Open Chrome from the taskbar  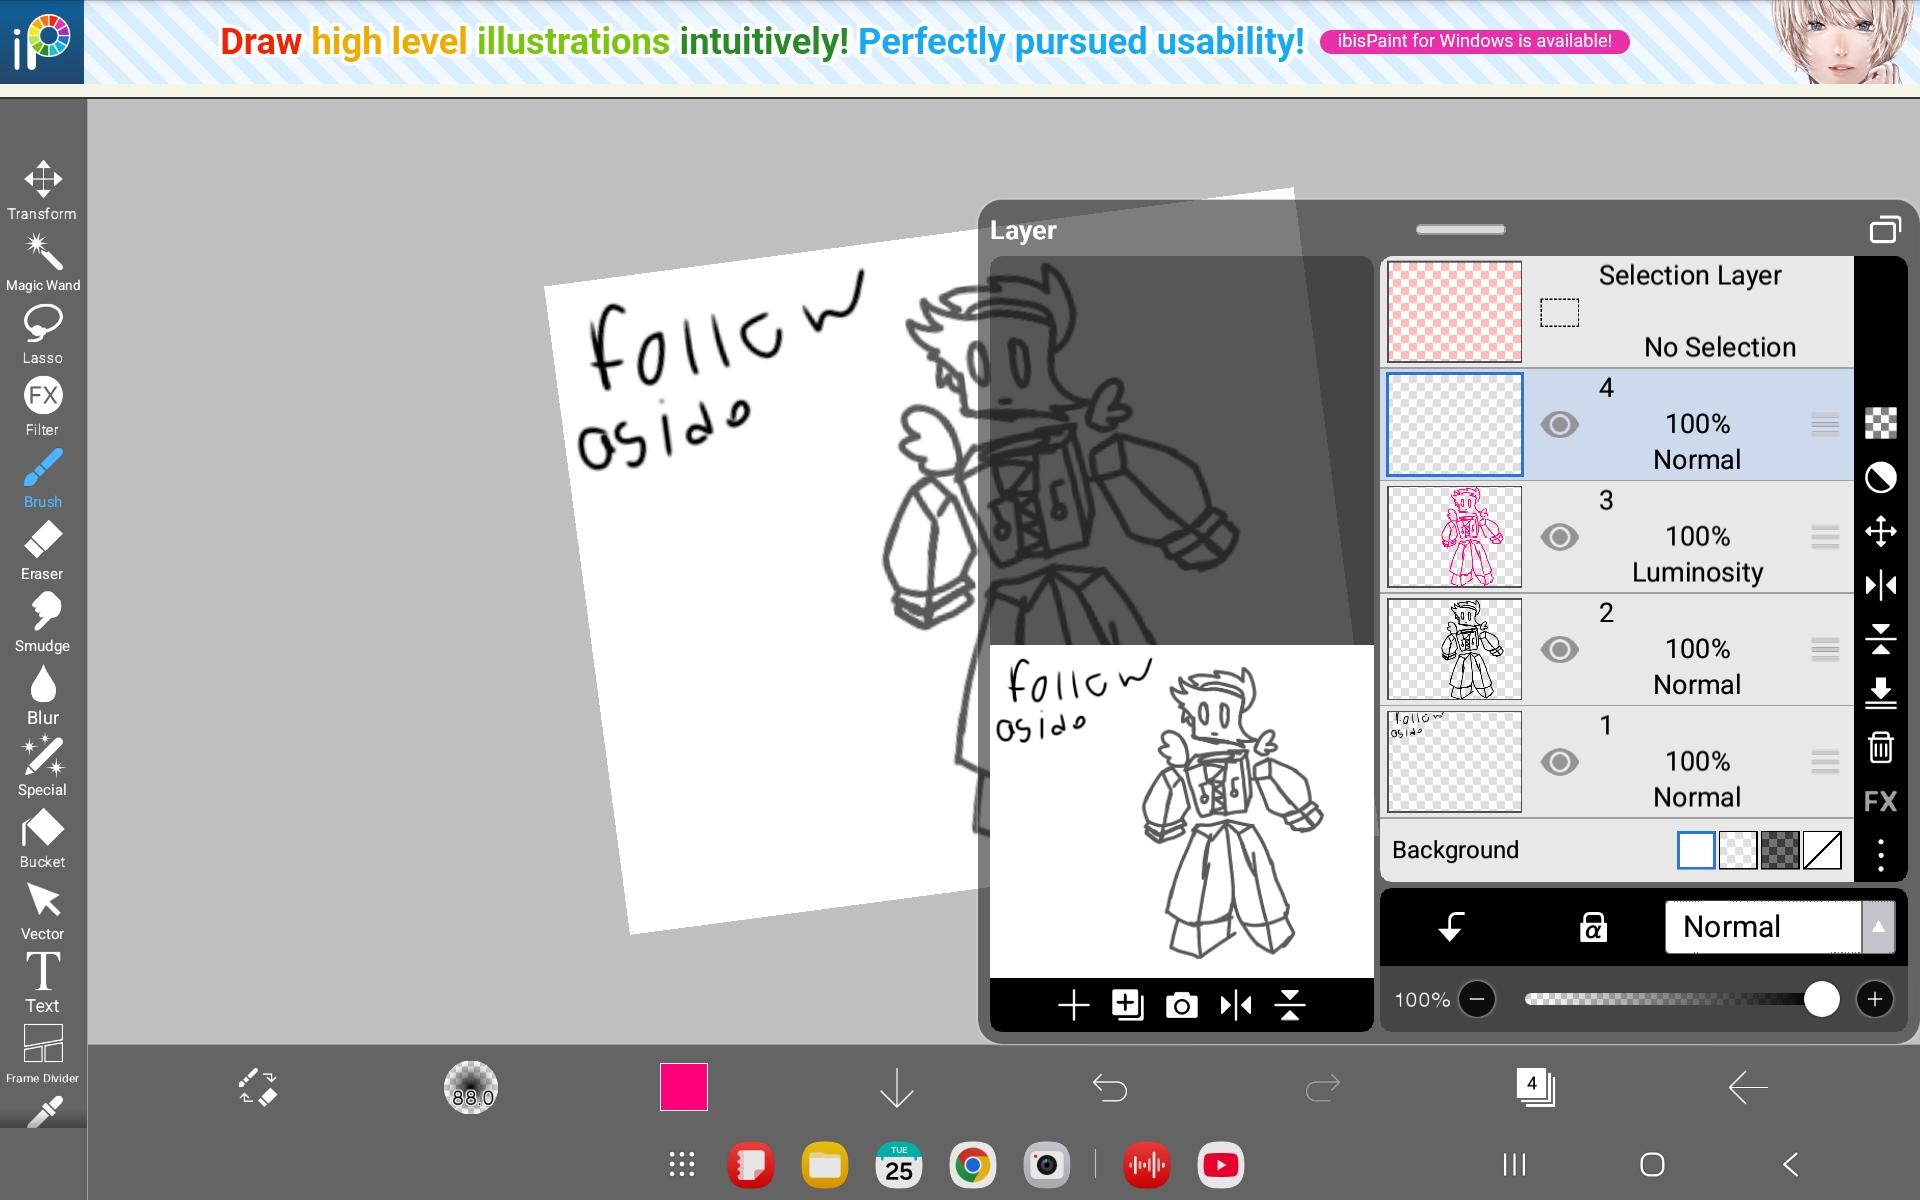coord(973,1165)
